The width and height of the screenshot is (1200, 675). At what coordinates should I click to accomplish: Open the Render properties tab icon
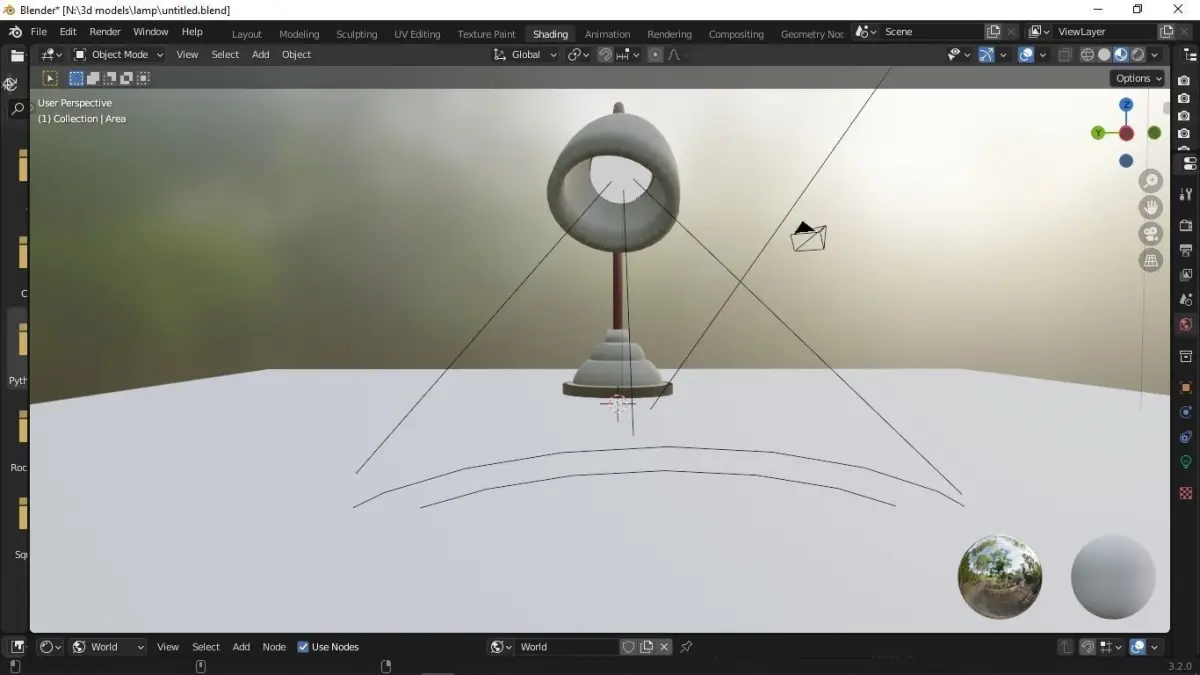click(x=1186, y=225)
